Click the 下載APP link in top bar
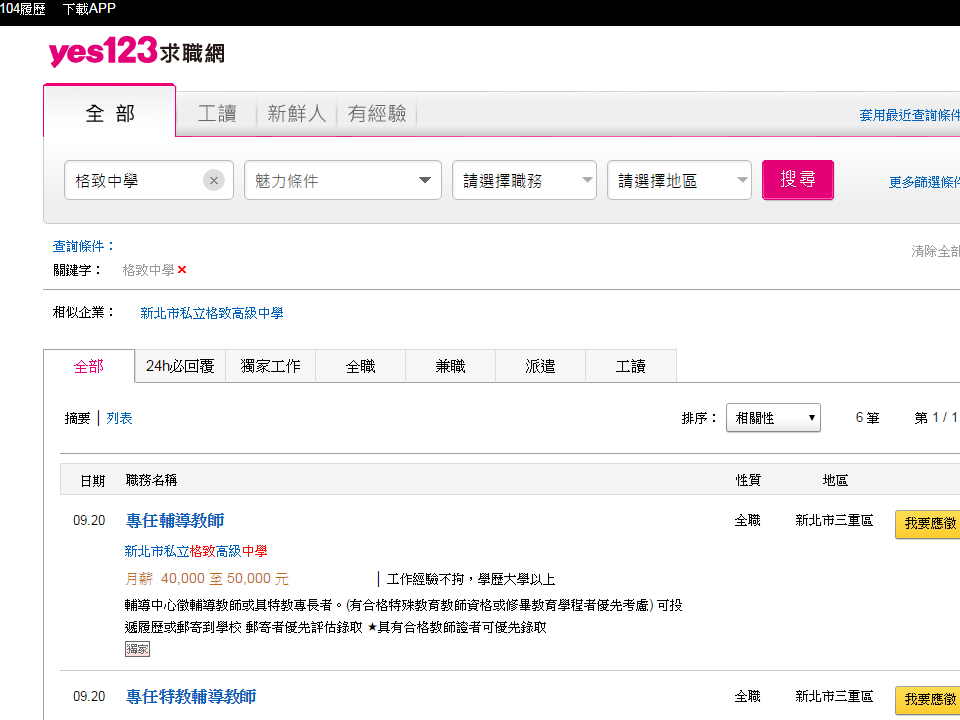960x720 pixels. click(89, 9)
